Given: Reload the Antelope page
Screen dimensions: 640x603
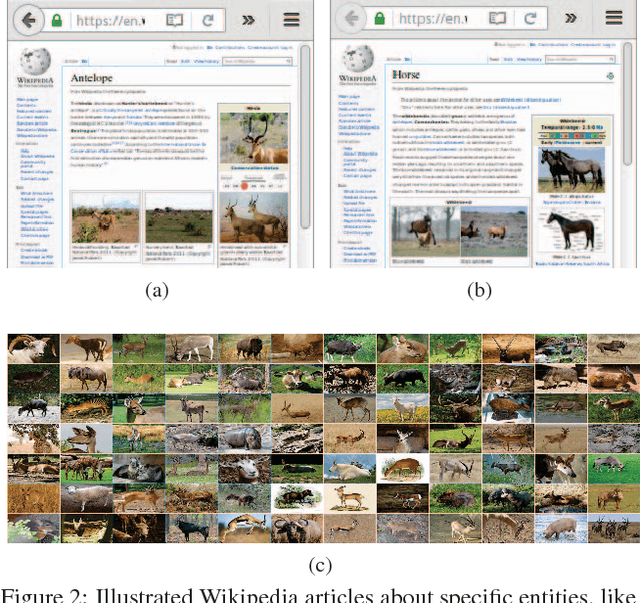Looking at the screenshot, I should tap(208, 20).
